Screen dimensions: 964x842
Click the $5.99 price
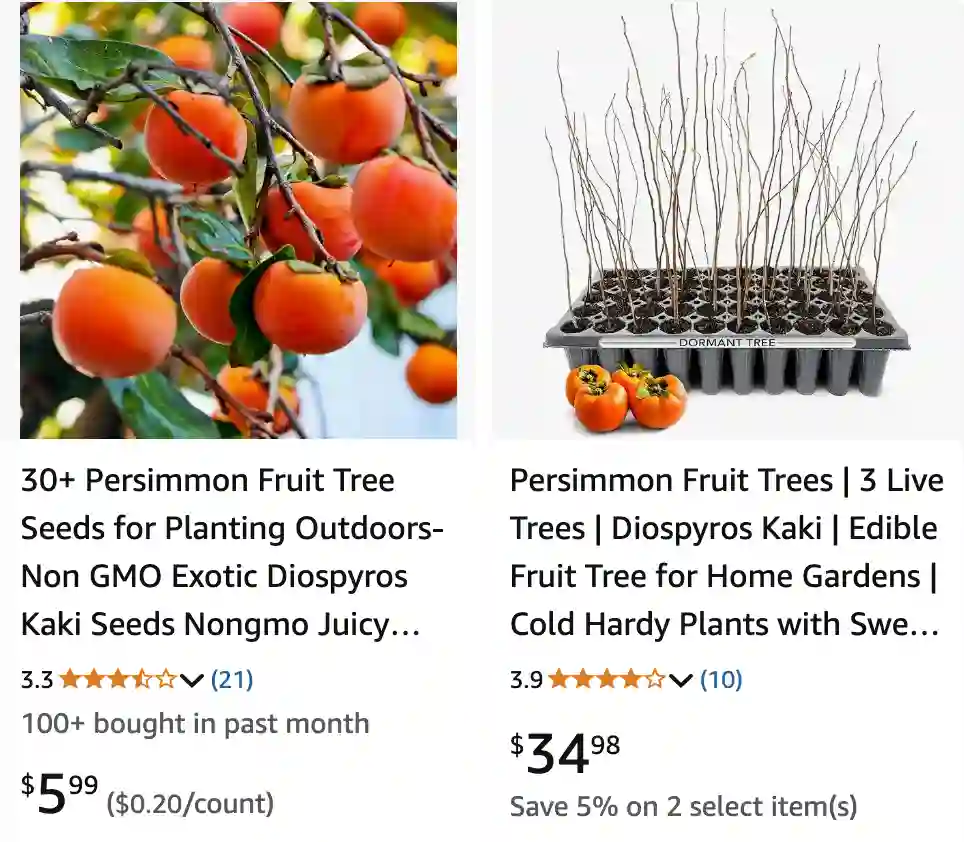click(x=60, y=794)
